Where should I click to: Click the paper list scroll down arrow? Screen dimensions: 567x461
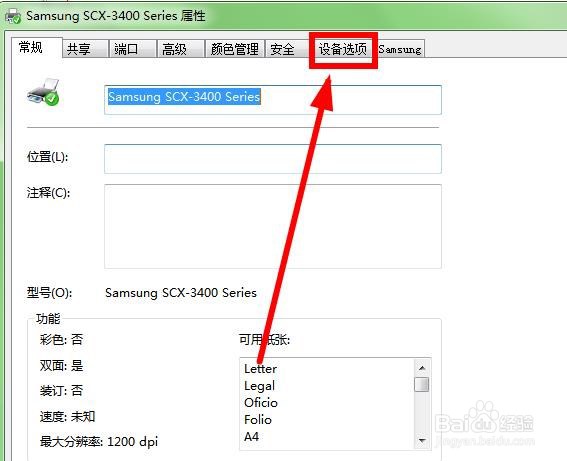[x=422, y=440]
